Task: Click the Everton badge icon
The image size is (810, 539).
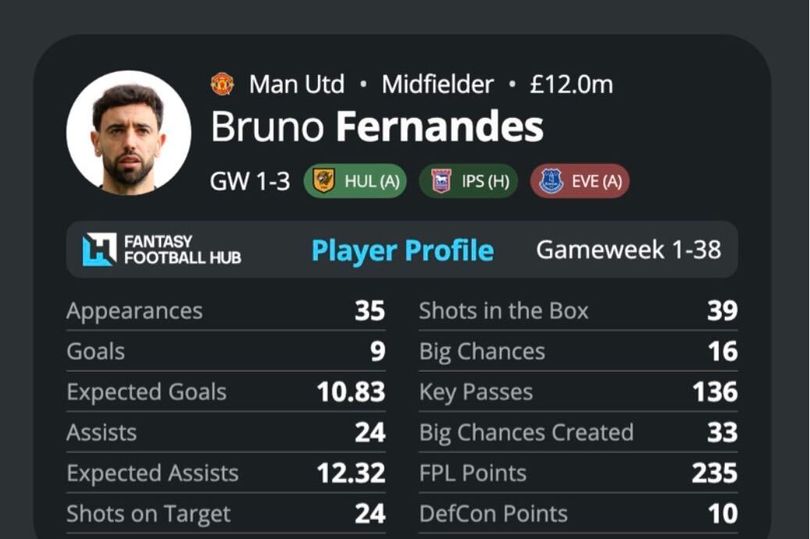Action: coord(551,181)
